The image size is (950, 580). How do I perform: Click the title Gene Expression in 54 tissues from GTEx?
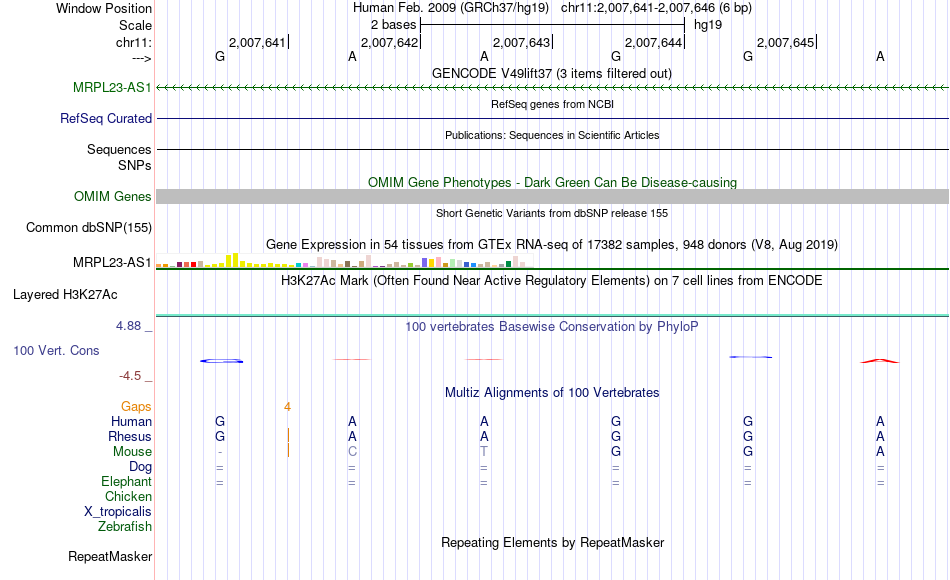coord(552,244)
